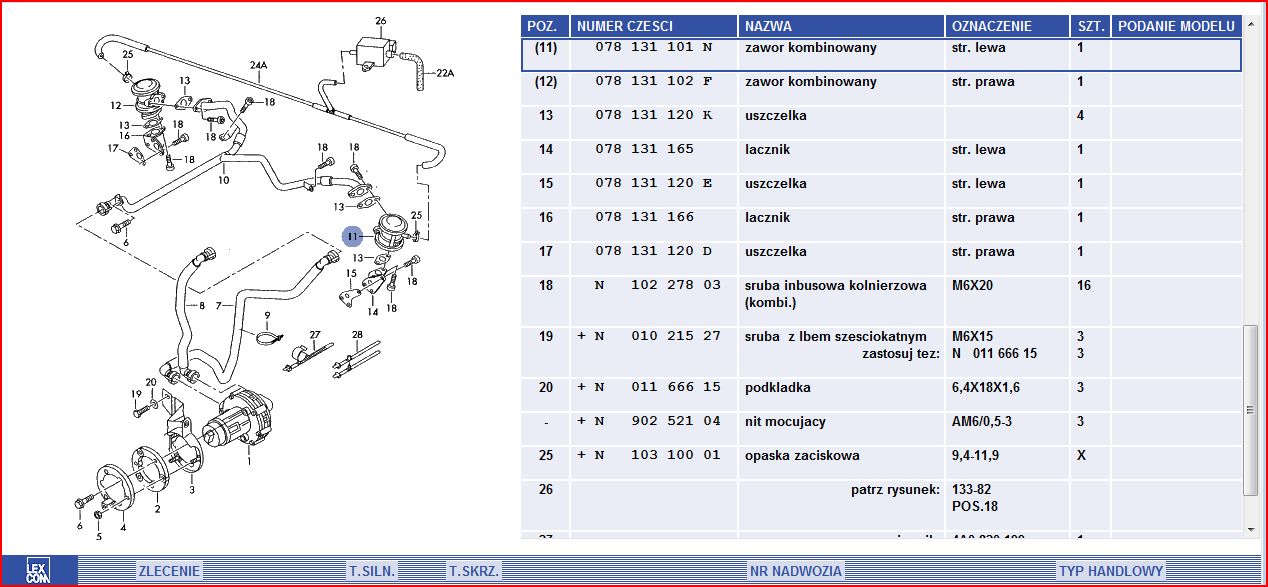Click part label 22A in diagram

pos(444,73)
